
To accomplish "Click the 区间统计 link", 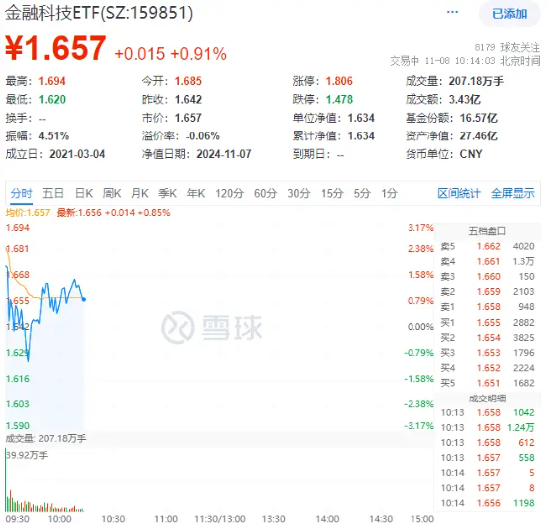I will coord(458,193).
